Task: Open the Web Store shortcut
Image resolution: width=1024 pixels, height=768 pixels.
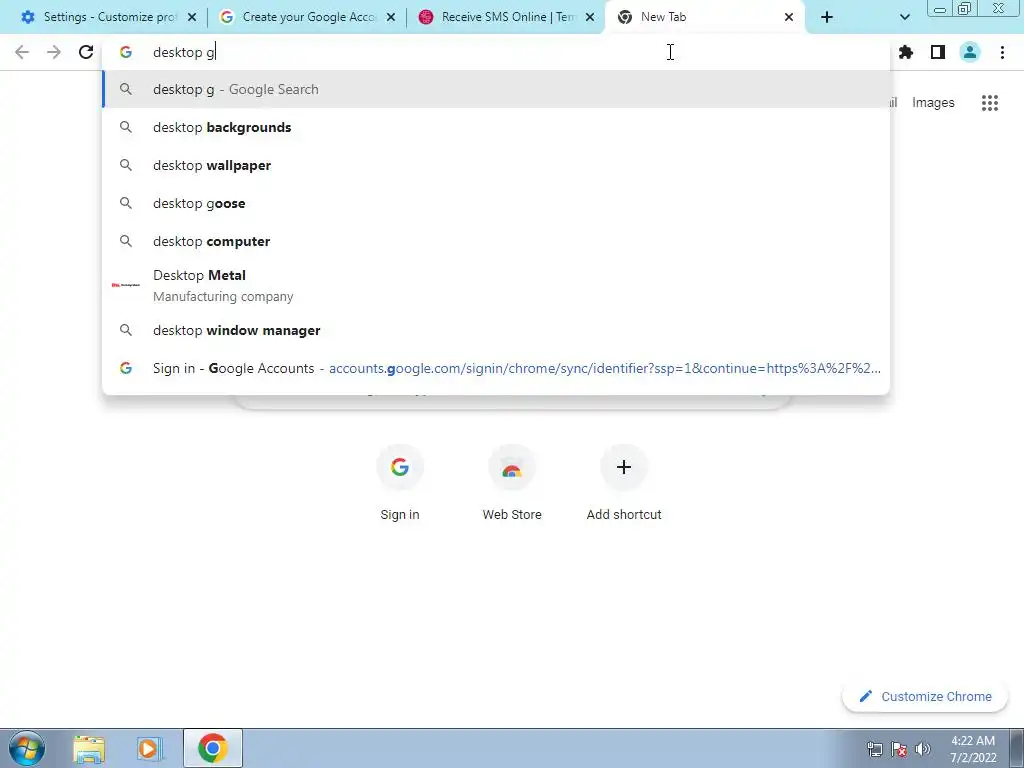Action: 512,482
